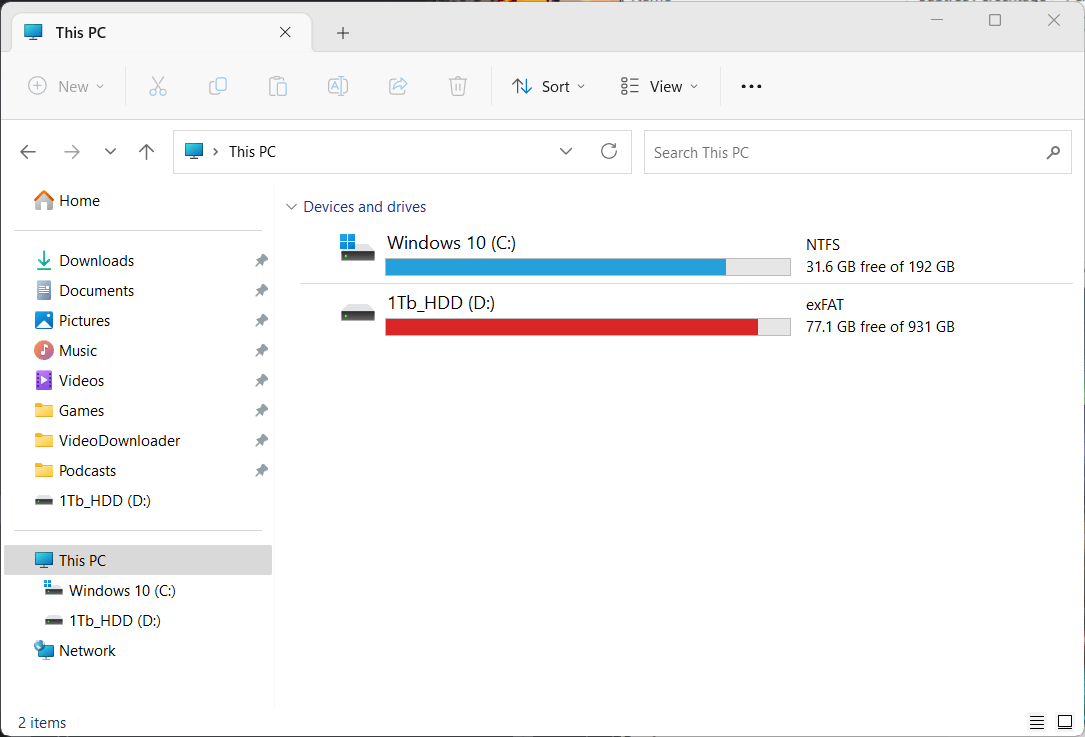Open the See more ellipsis menu
Image resolution: width=1085 pixels, height=737 pixels.
tap(751, 87)
